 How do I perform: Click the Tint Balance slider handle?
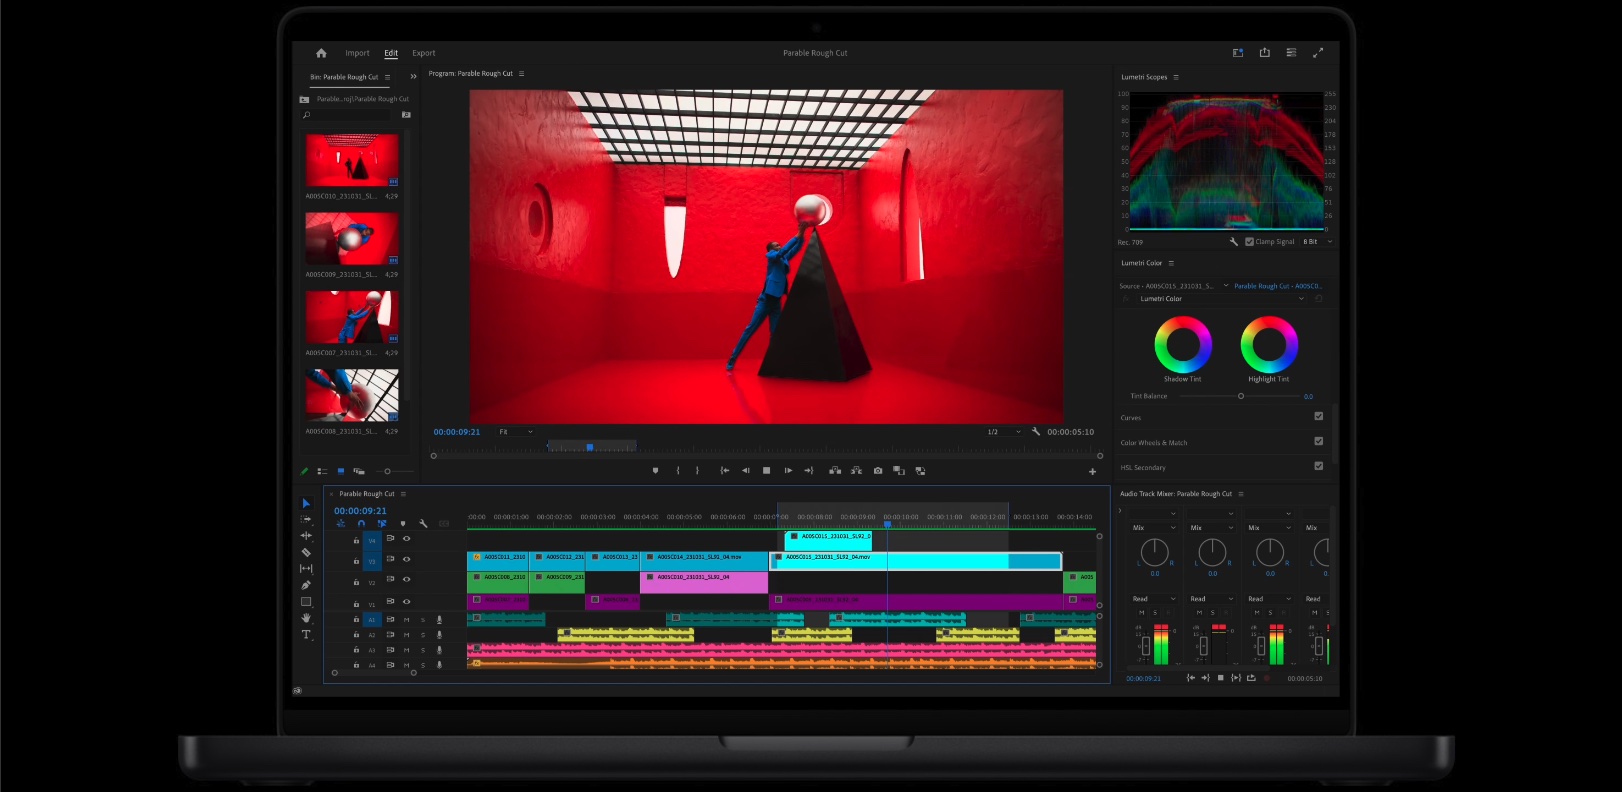(1241, 396)
